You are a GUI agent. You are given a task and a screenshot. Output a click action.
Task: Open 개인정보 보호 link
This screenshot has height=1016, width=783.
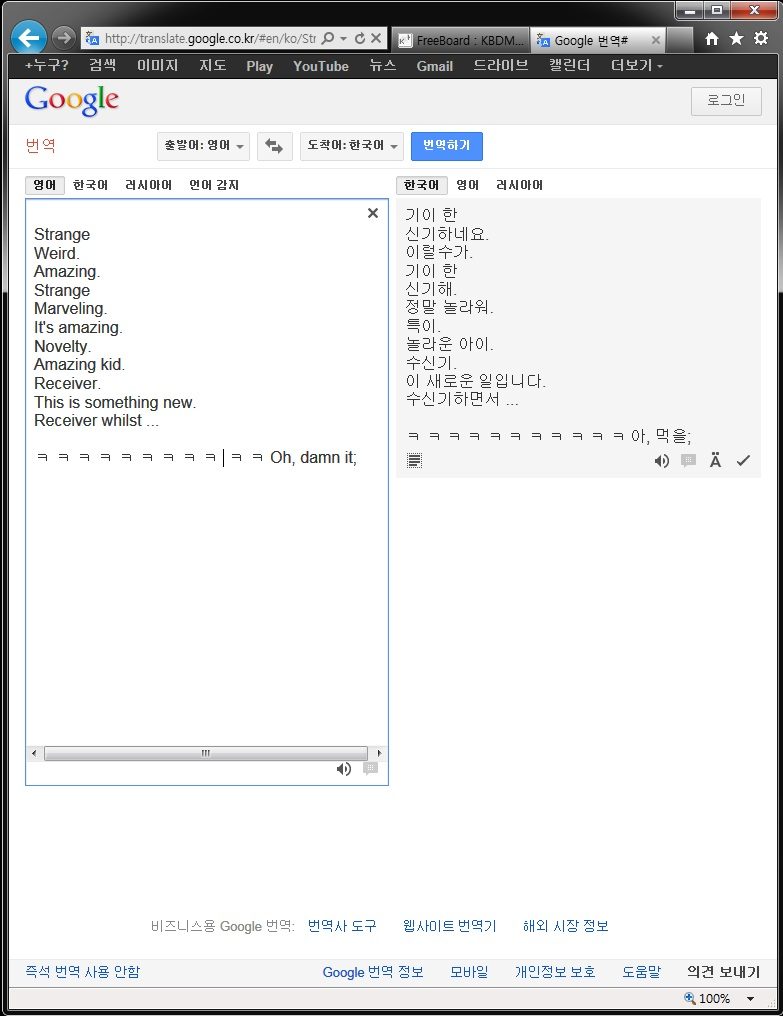coord(555,972)
